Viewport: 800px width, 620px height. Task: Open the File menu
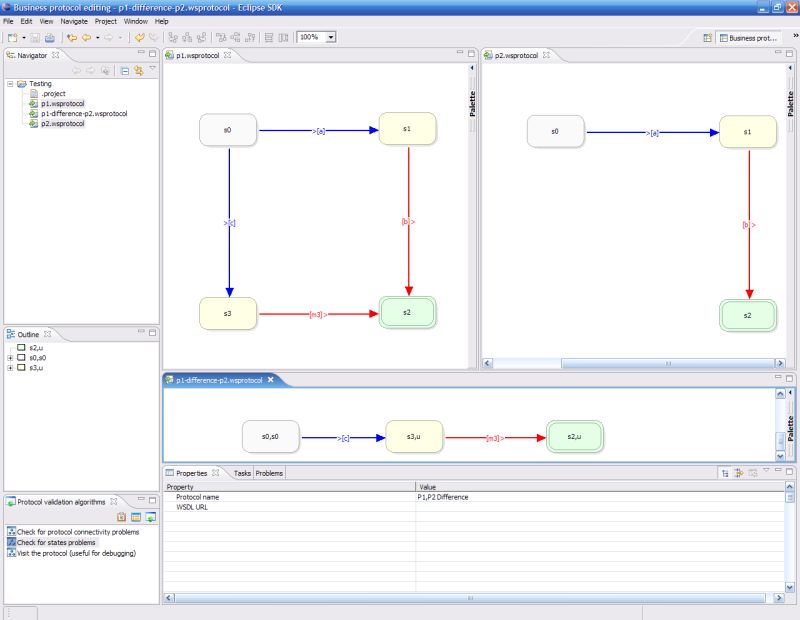(x=8, y=21)
